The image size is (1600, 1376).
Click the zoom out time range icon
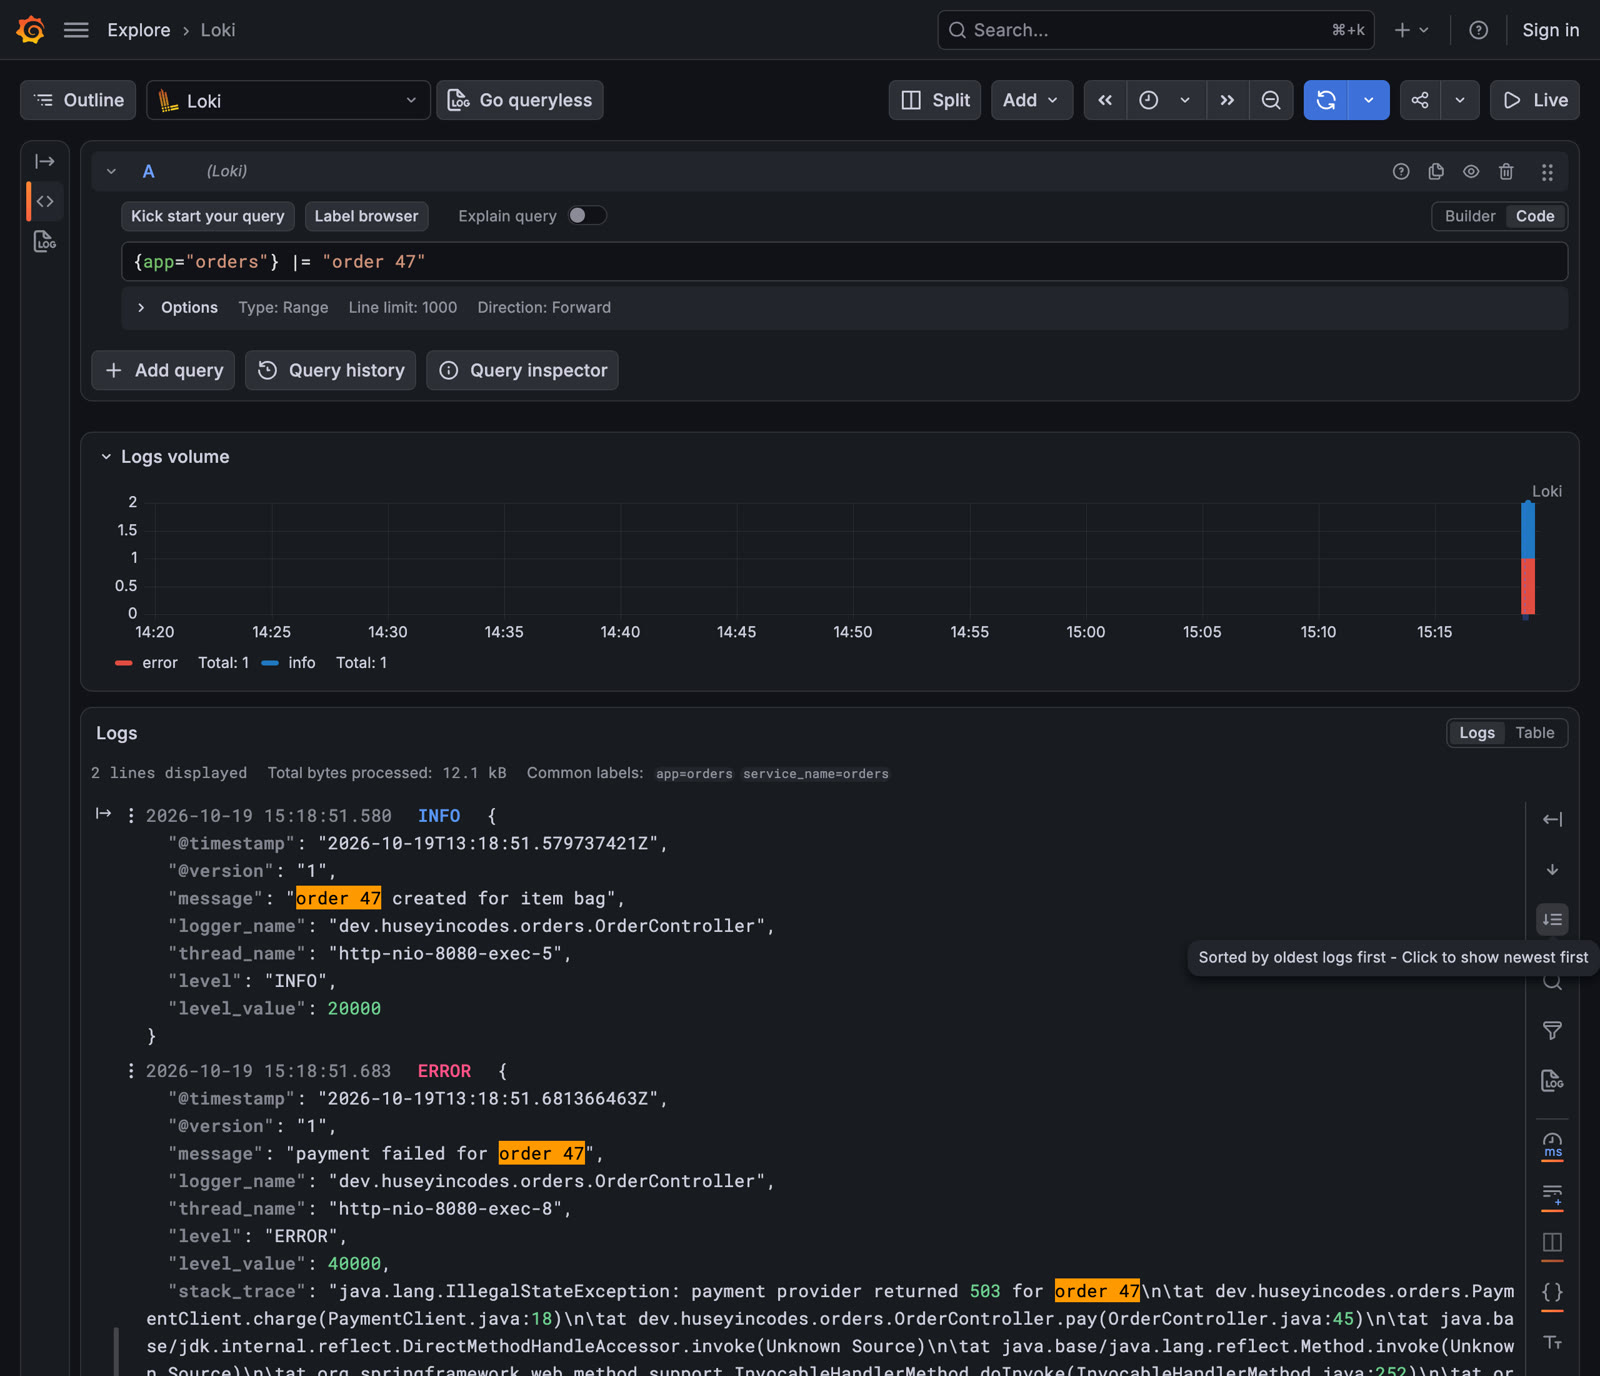[x=1271, y=100]
